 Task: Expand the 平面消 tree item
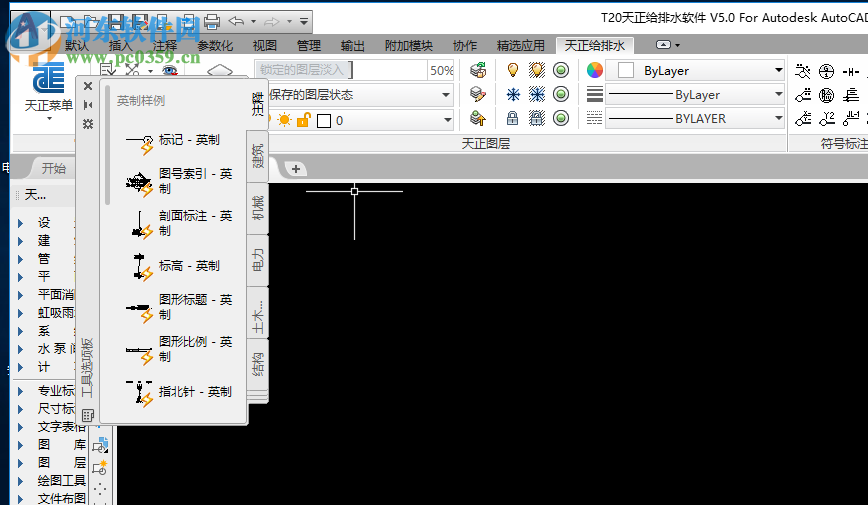(20, 295)
